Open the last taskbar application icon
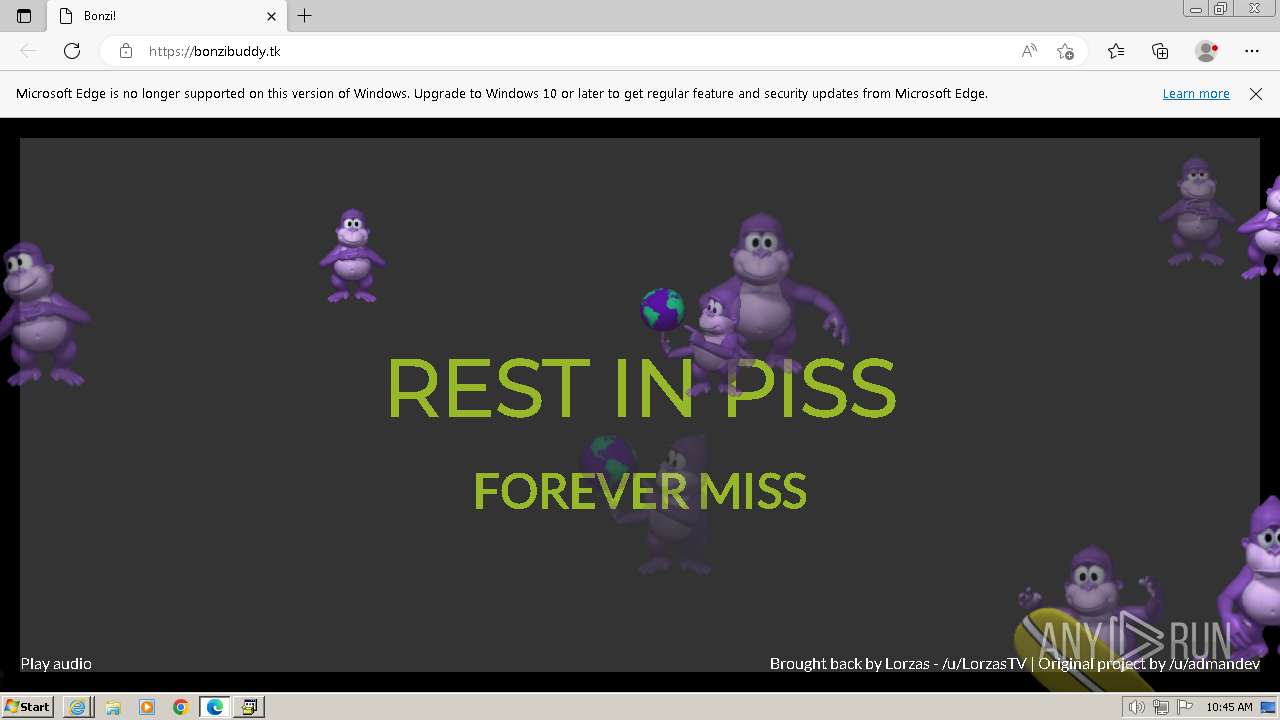Viewport: 1280px width, 720px height. pos(249,707)
